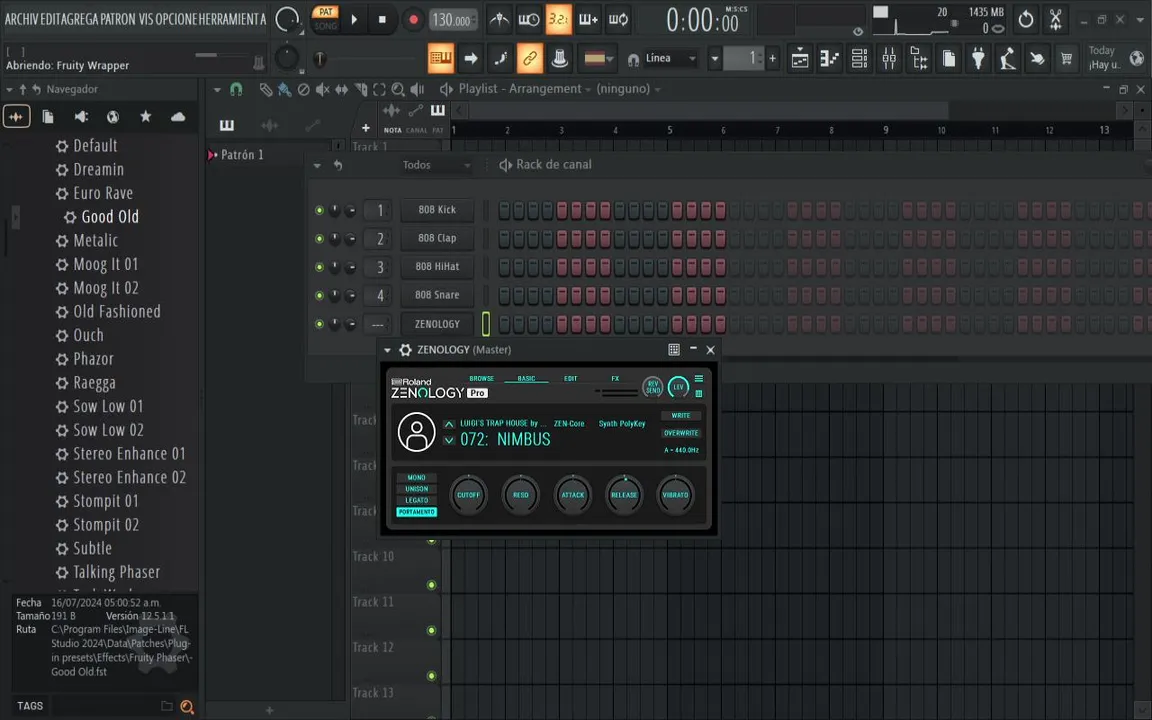
Task: Select the ZENOLOGY channel button
Action: [x=437, y=324]
